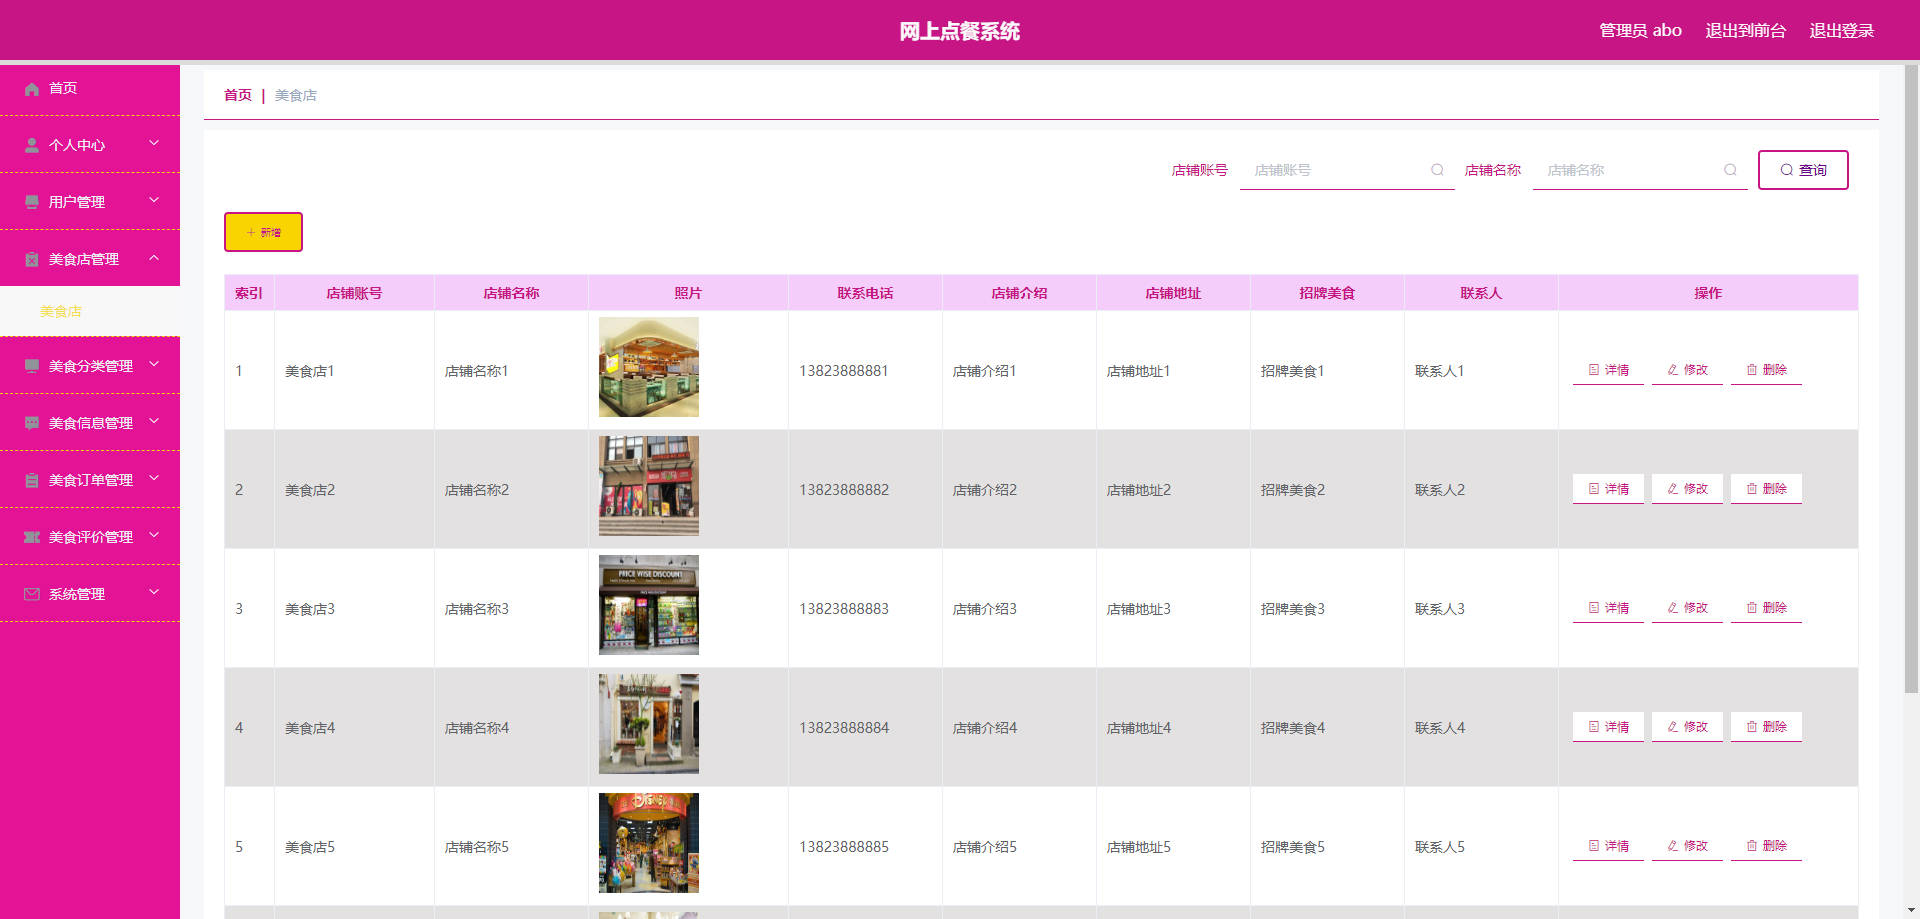Click search icon in 店铺账号 field
Image resolution: width=1920 pixels, height=919 pixels.
point(1437,170)
